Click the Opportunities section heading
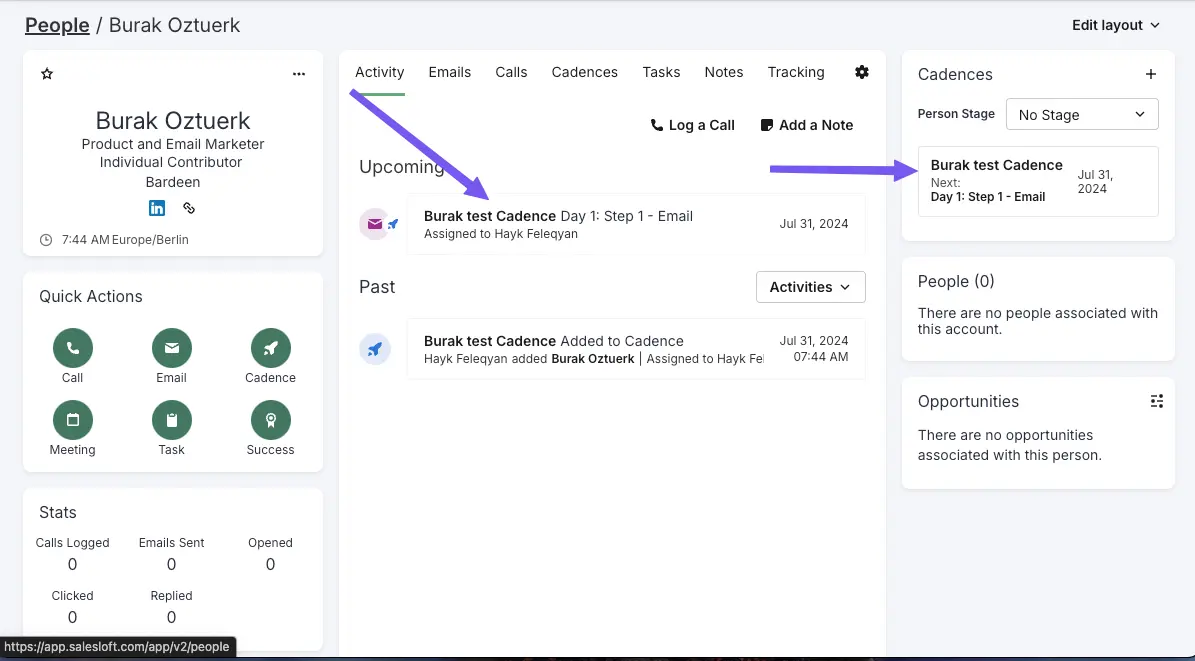Screen dimensions: 1195x661 (968, 401)
